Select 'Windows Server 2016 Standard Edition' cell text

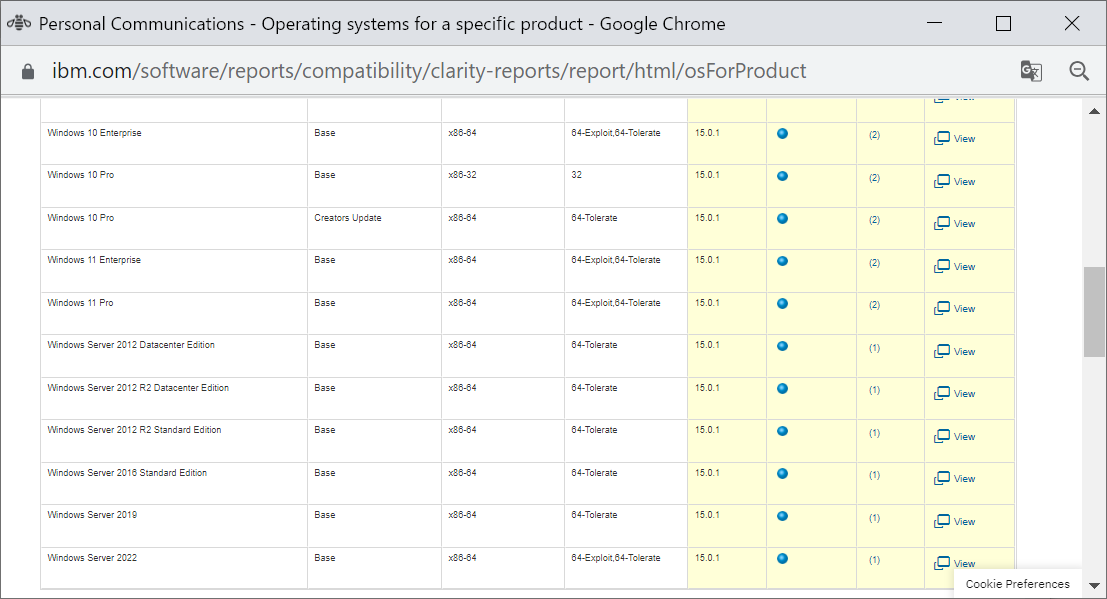coord(127,473)
